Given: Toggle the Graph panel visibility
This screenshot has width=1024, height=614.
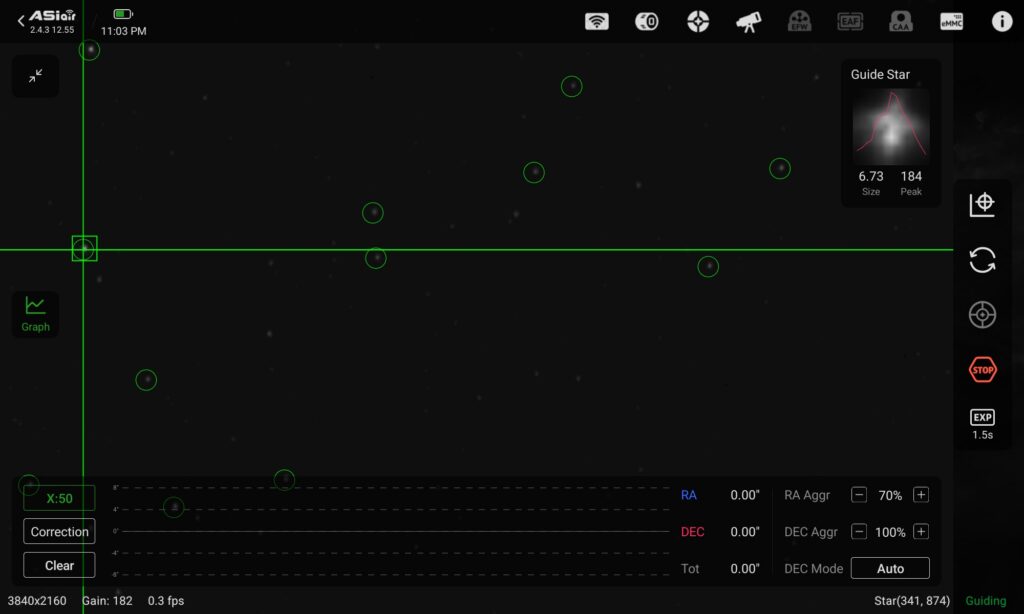Looking at the screenshot, I should [35, 314].
